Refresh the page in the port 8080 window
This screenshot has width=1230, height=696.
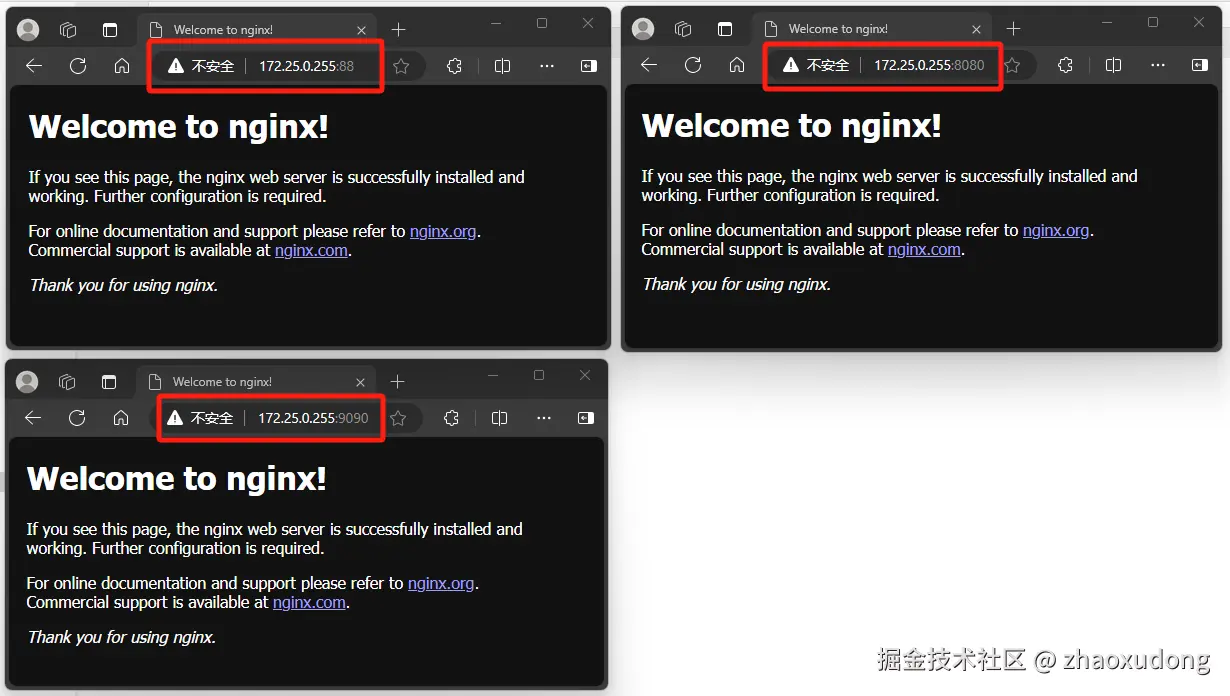point(693,65)
